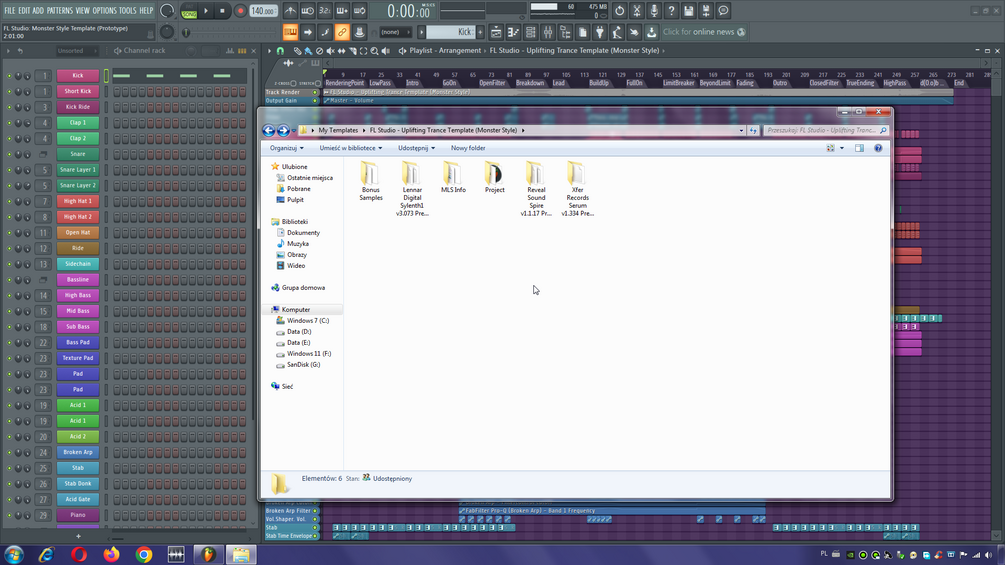The height and width of the screenshot is (565, 1005).
Task: Click Nowy folder button in Explorer
Action: [x=468, y=148]
